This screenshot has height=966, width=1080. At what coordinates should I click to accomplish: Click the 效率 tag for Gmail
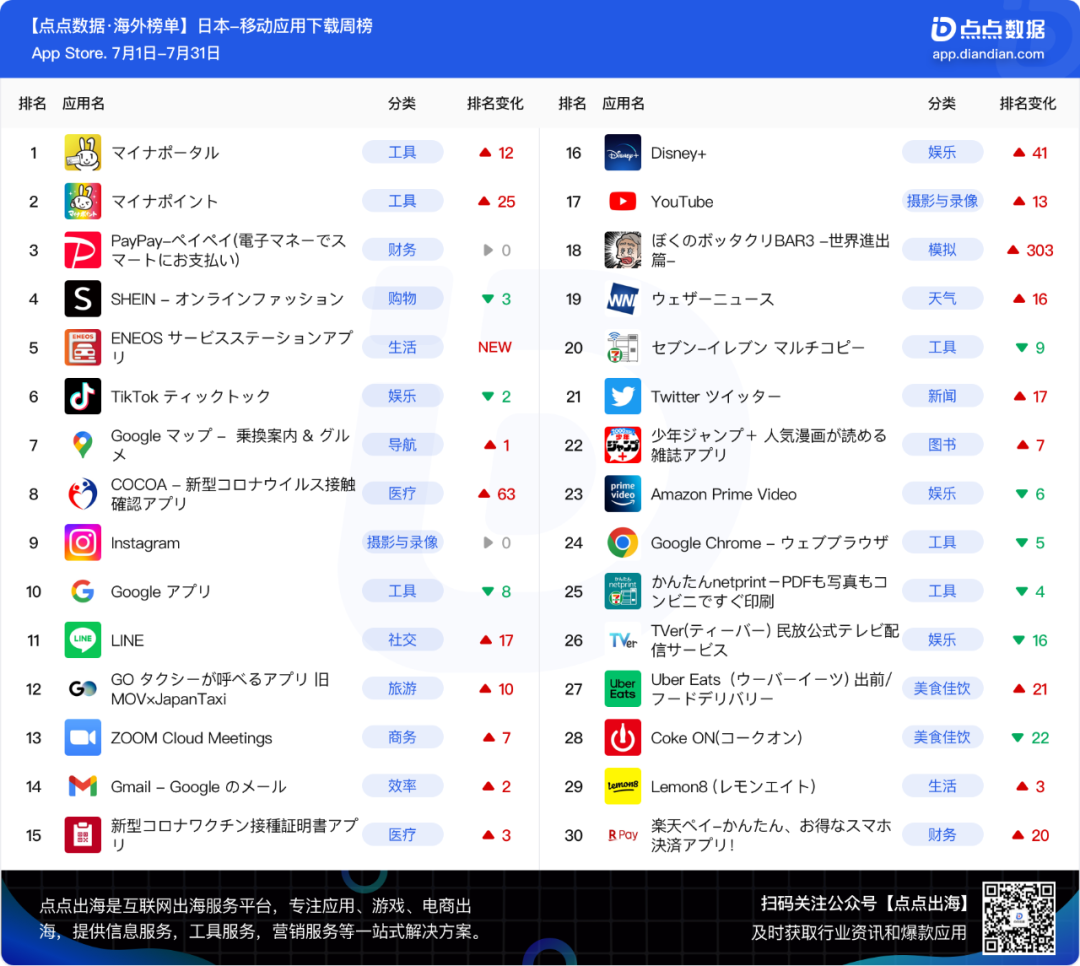402,786
